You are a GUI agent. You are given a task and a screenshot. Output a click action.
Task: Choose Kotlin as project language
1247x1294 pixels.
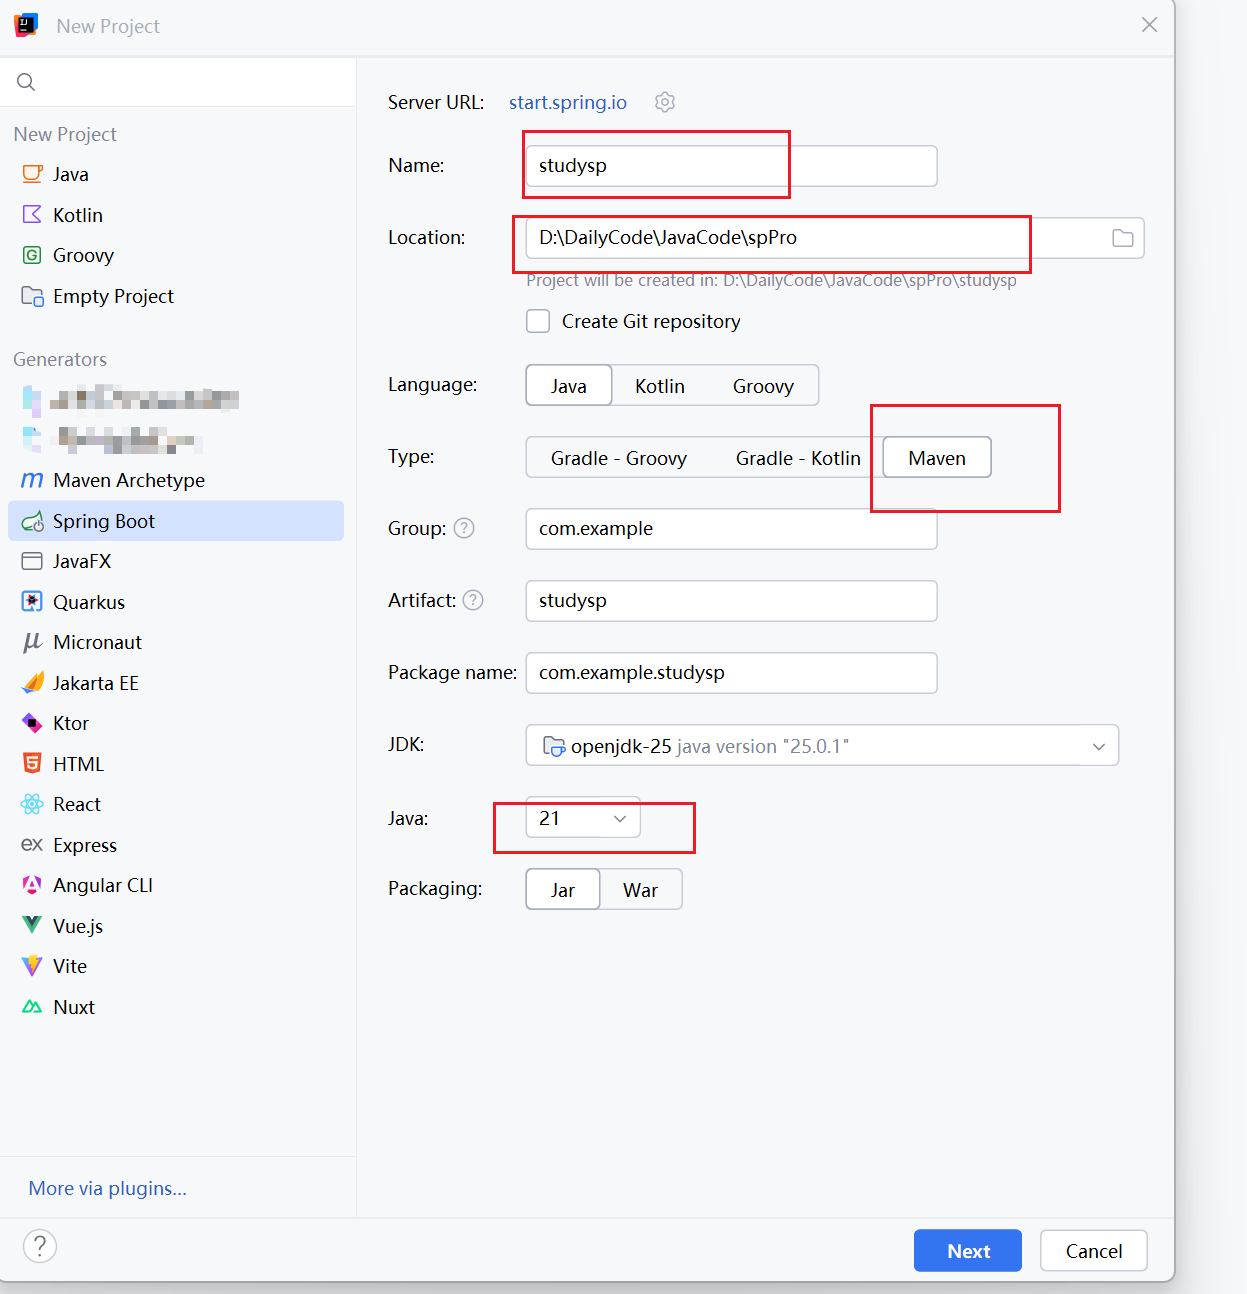tap(660, 386)
